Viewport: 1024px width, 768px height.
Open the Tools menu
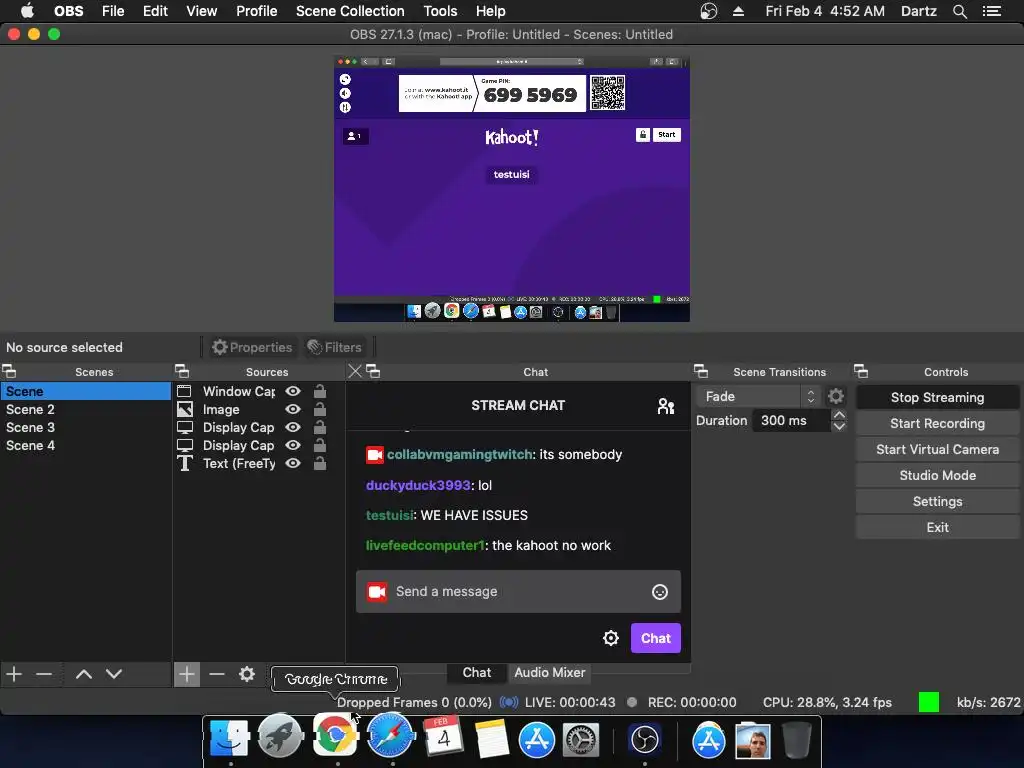click(x=440, y=11)
